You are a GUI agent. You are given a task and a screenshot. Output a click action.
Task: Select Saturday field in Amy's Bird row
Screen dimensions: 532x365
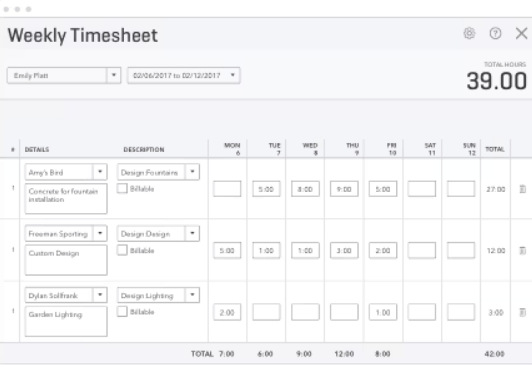click(x=422, y=189)
